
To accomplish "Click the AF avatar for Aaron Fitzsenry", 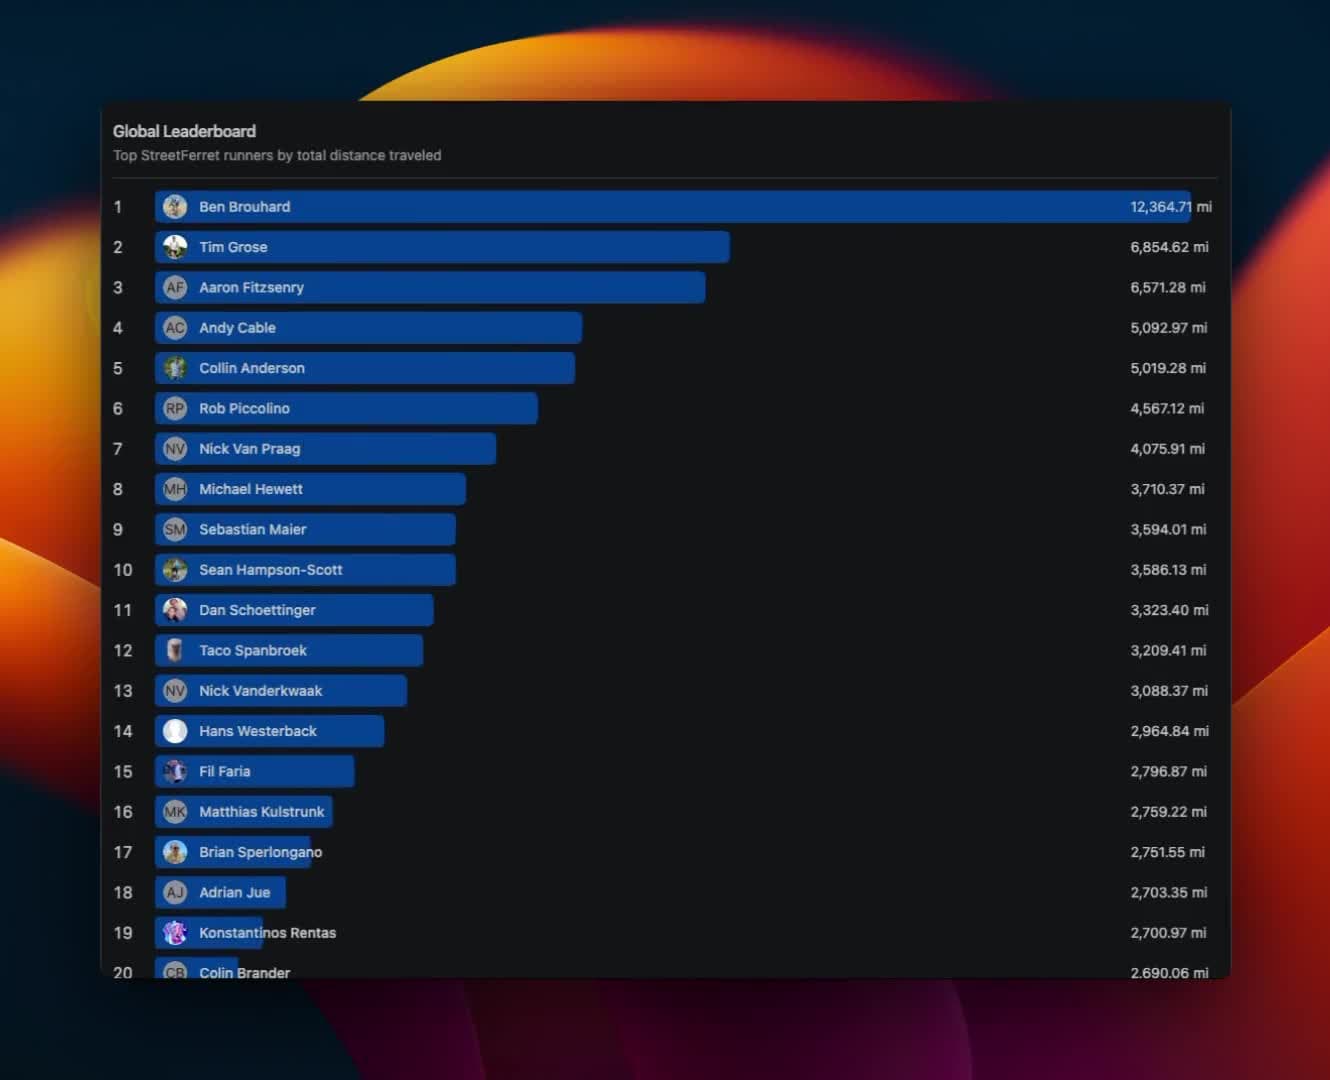I will (x=174, y=287).
